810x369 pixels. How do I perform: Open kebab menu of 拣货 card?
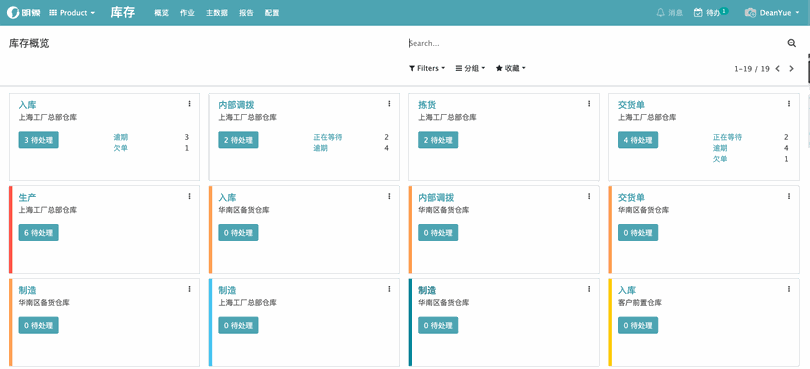point(589,104)
